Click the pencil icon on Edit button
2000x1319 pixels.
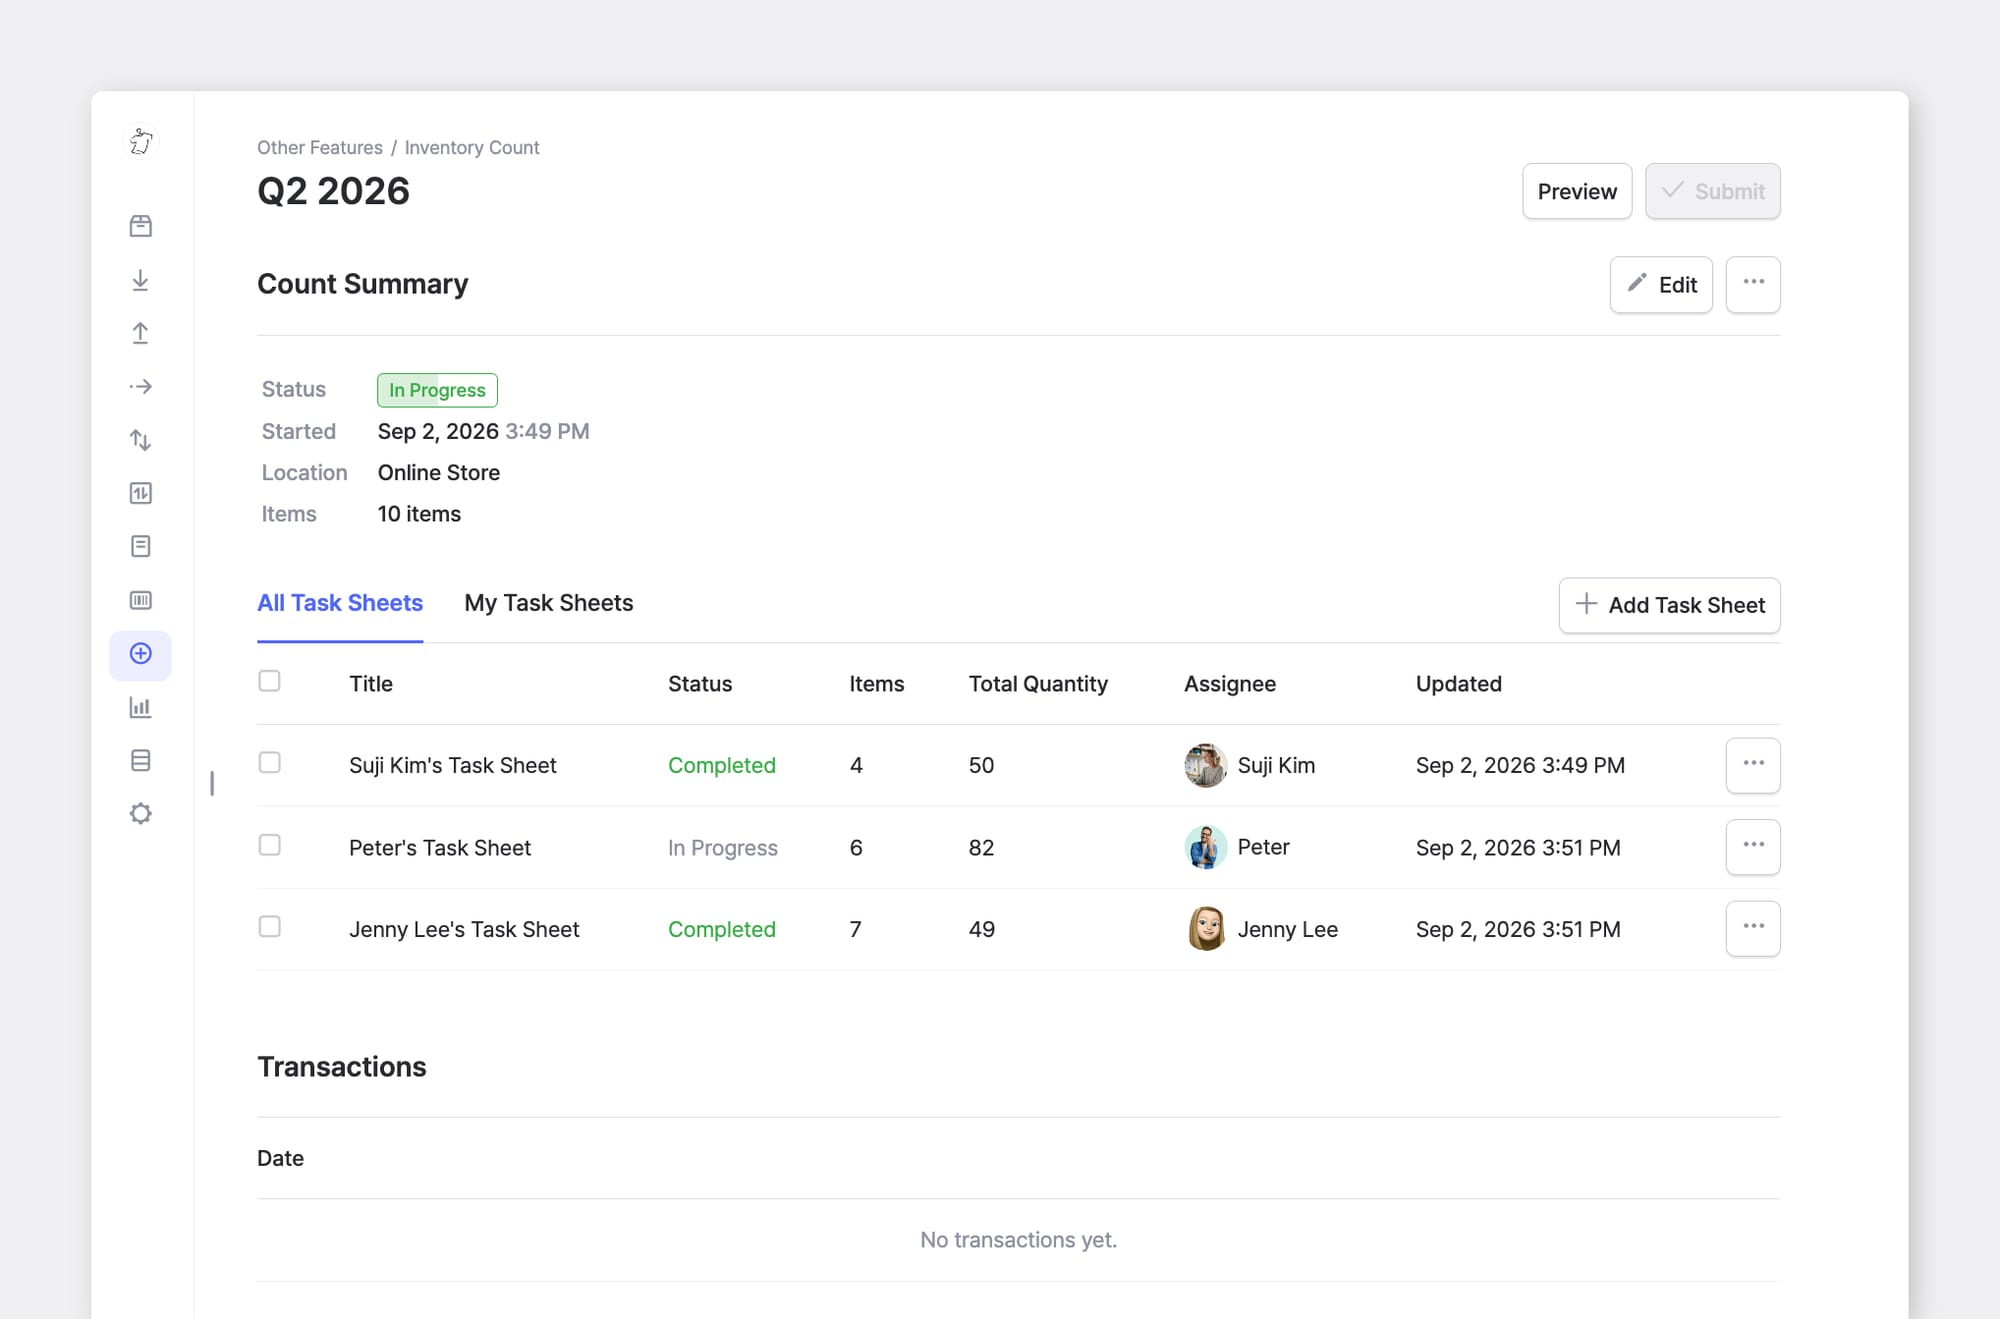[1637, 283]
